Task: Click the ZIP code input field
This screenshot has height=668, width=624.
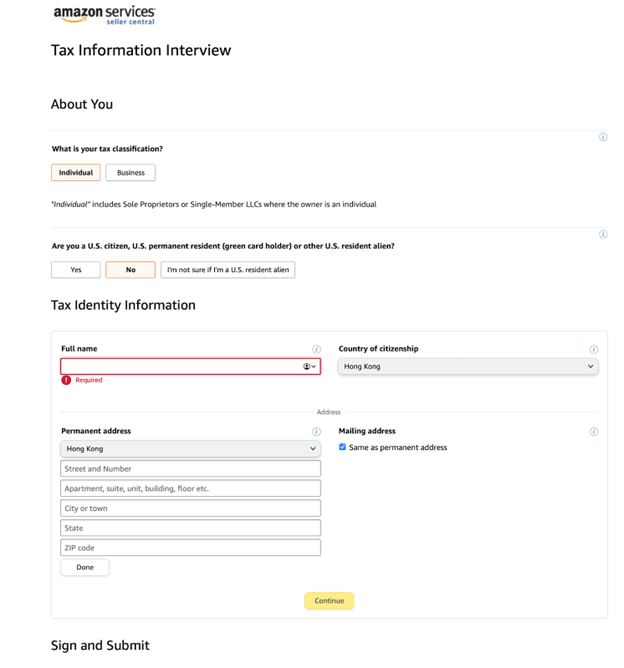Action: pos(190,547)
